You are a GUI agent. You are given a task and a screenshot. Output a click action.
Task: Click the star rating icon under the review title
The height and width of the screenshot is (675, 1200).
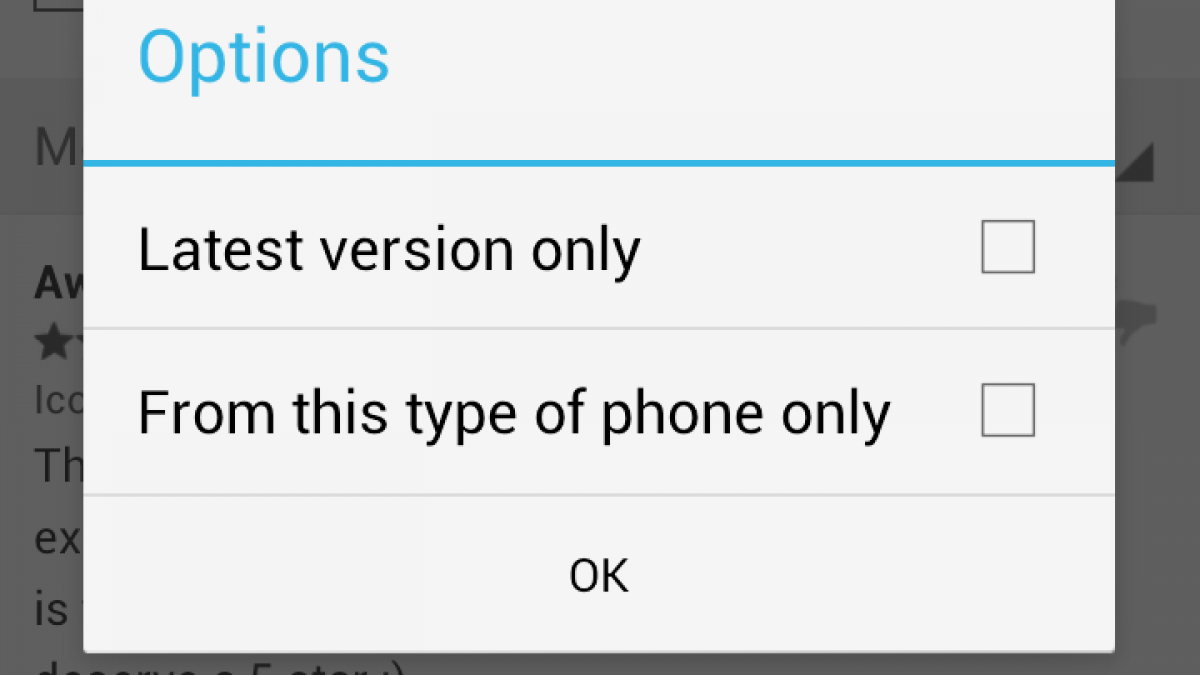click(x=59, y=343)
